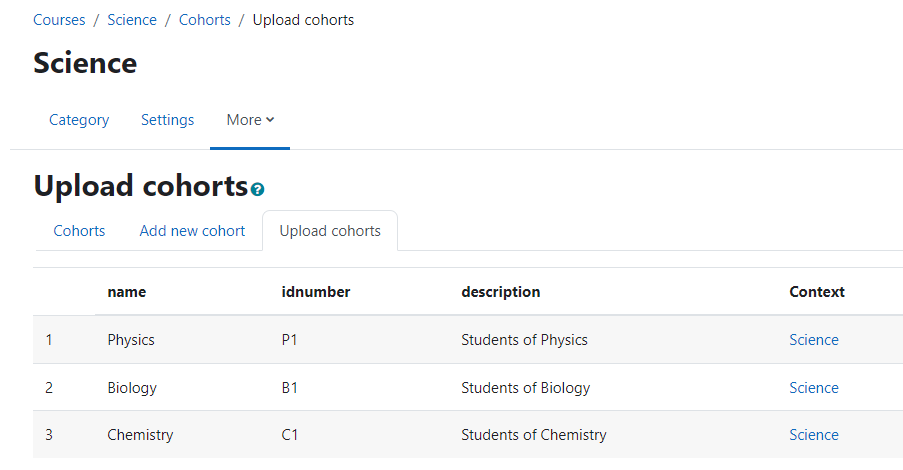Open Science breadcrumb link
Viewport: 903px width, 470px height.
(132, 20)
